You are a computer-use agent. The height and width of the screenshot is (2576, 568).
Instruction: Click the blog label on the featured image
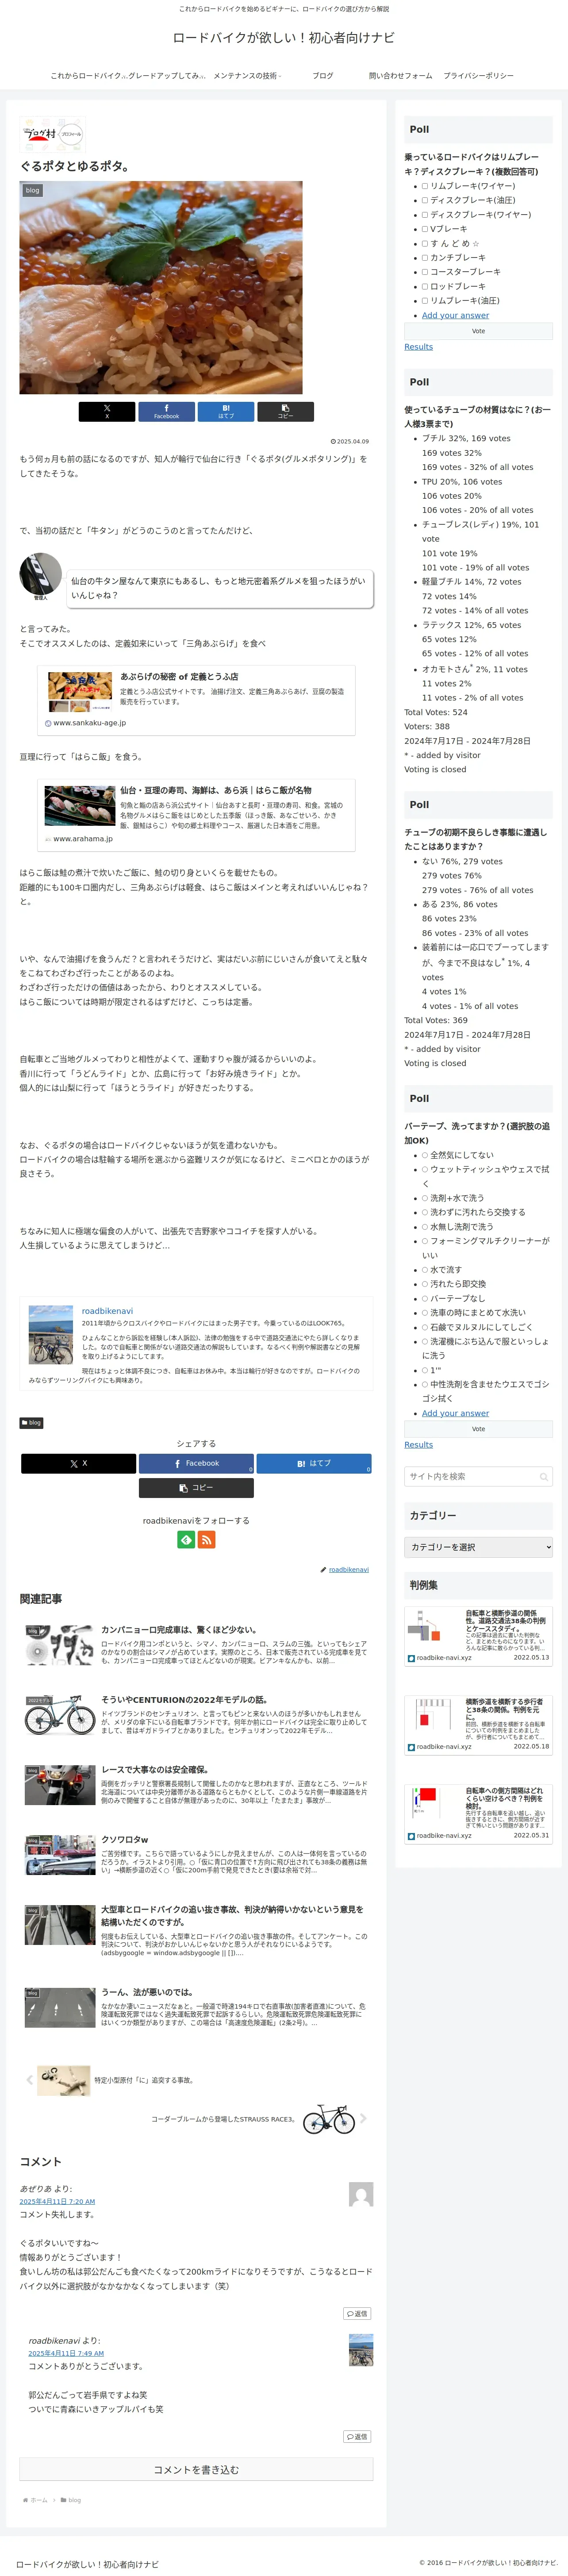tap(33, 190)
